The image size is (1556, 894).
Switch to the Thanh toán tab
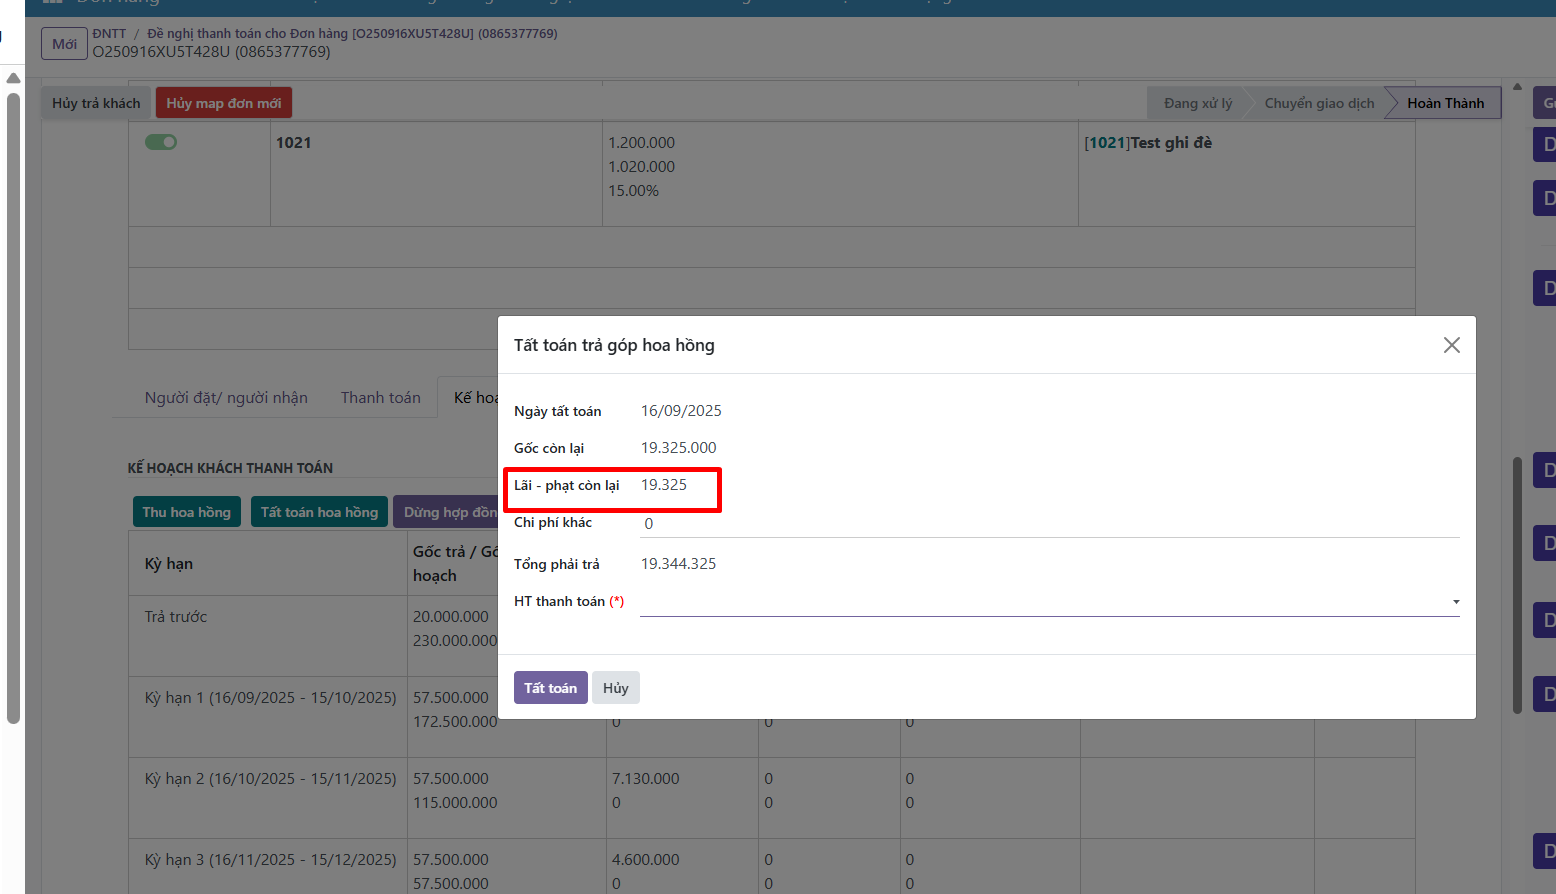(x=380, y=398)
